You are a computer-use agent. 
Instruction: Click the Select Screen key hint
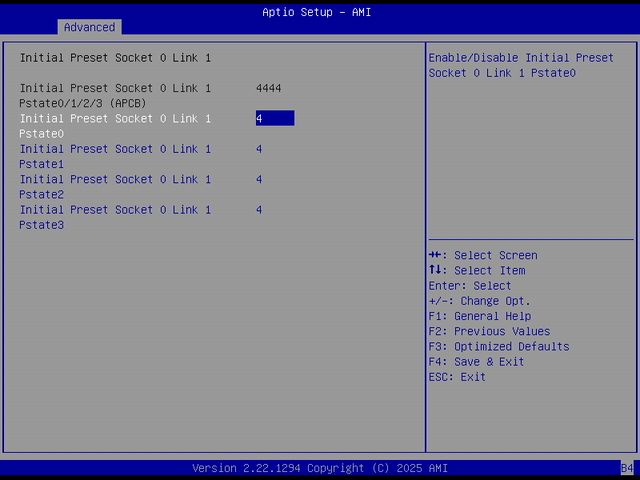(483, 256)
